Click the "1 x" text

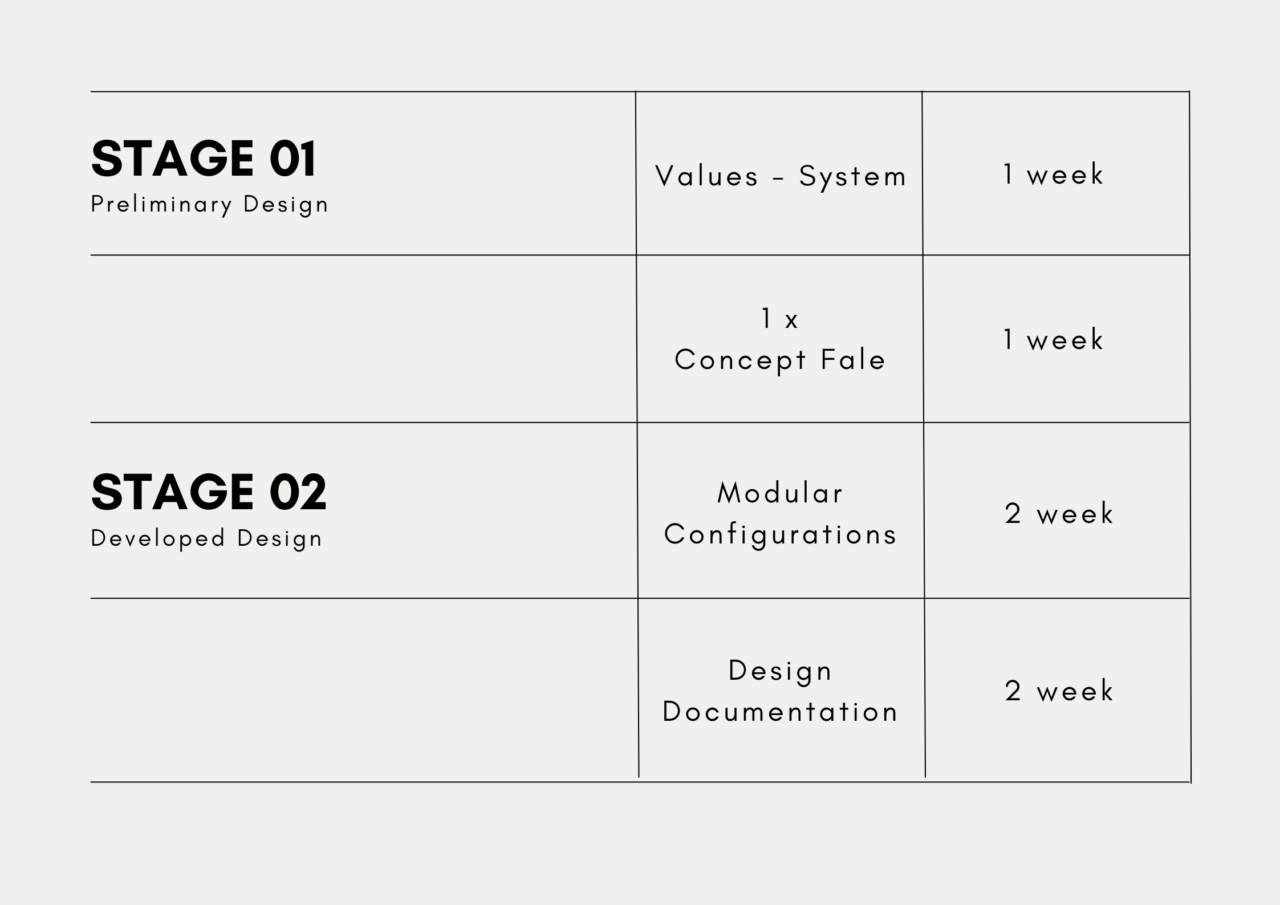pos(780,319)
